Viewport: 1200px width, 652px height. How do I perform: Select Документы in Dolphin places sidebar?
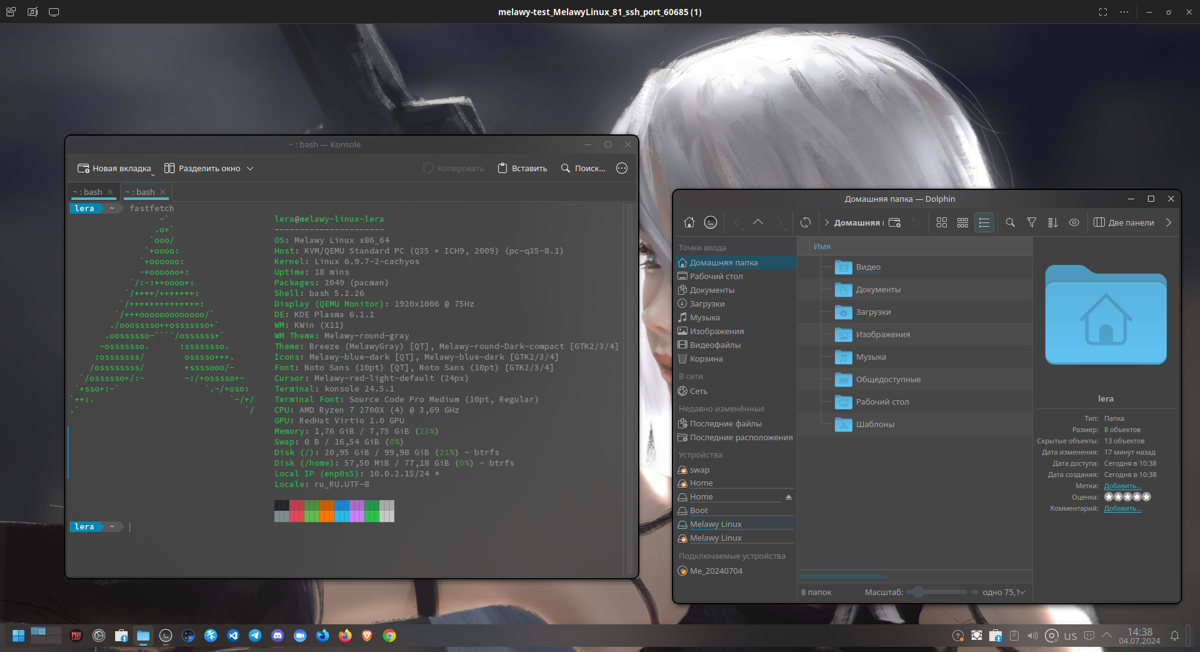pyautogui.click(x=736, y=290)
